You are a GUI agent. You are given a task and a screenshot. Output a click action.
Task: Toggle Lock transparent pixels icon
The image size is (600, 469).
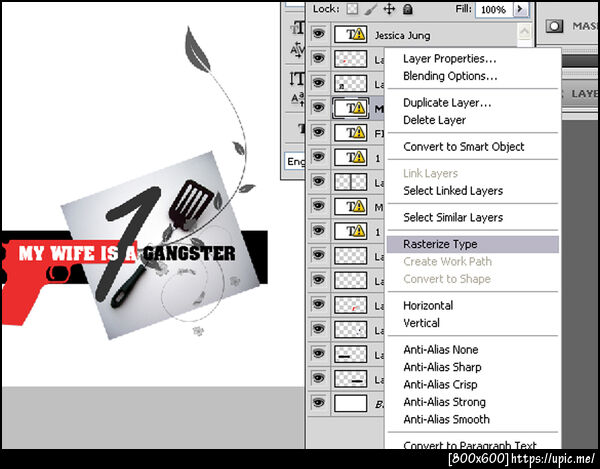[x=352, y=9]
